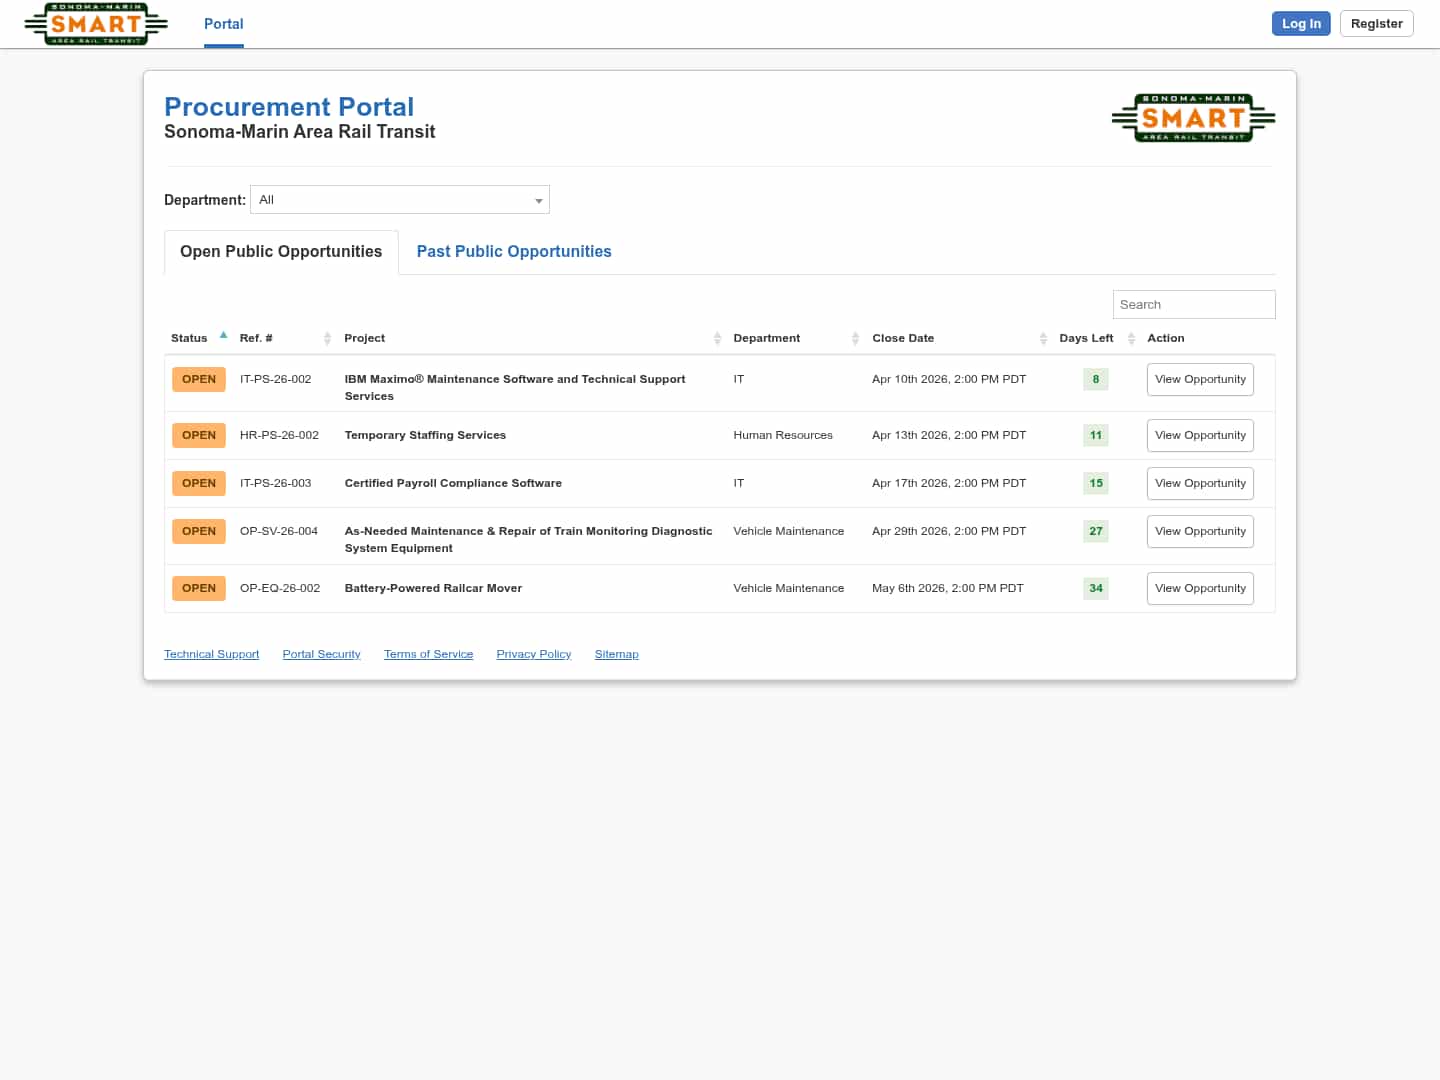Screen dimensions: 1440x1080
Task: Open the Portal navigation item
Action: point(224,24)
